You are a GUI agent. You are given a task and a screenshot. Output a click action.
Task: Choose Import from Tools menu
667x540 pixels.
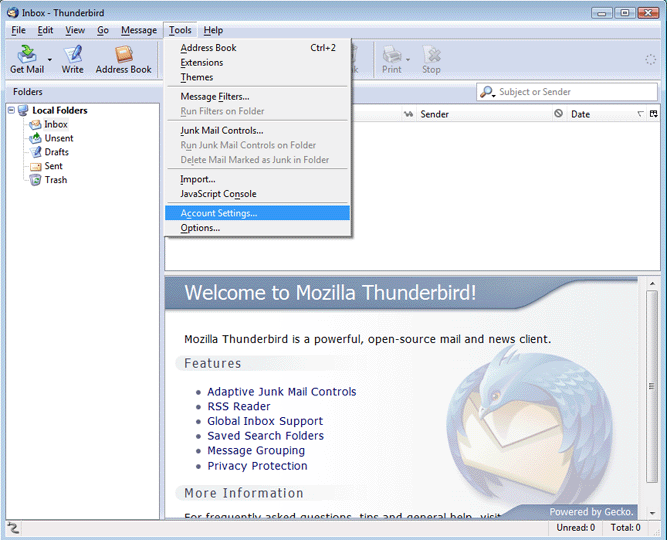click(257, 179)
